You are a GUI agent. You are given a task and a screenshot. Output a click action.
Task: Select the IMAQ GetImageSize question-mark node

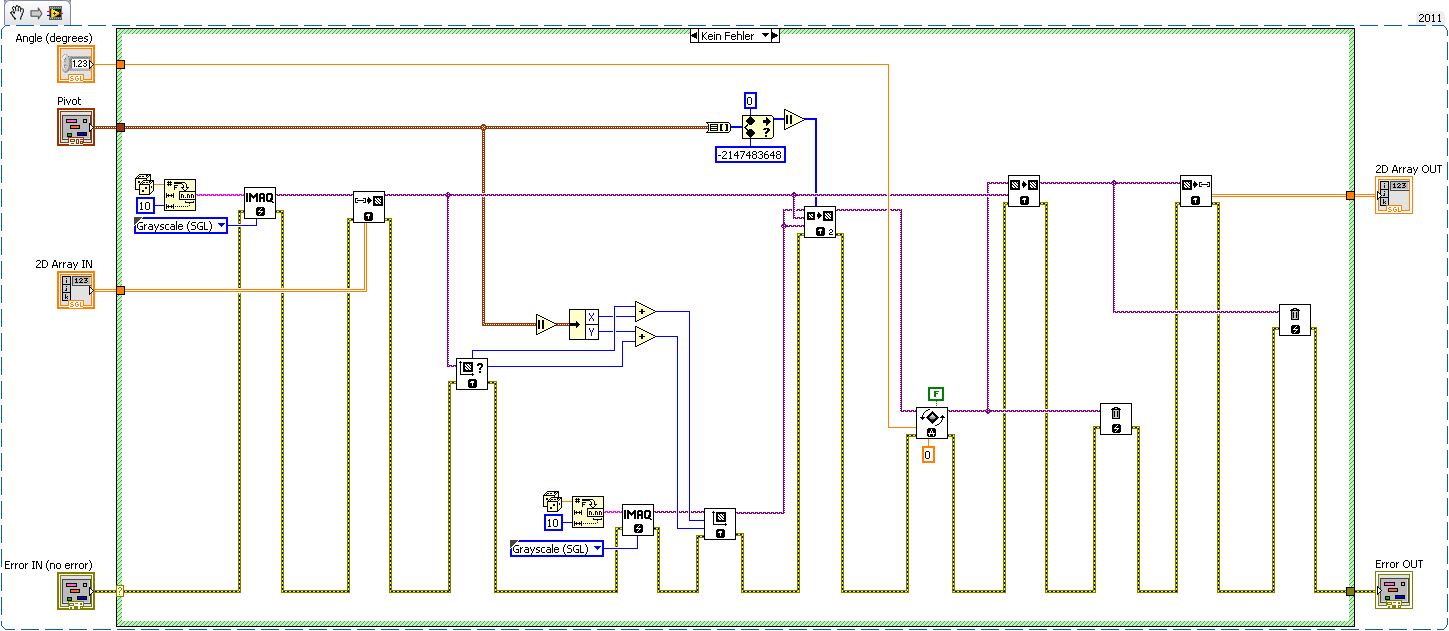coord(472,373)
